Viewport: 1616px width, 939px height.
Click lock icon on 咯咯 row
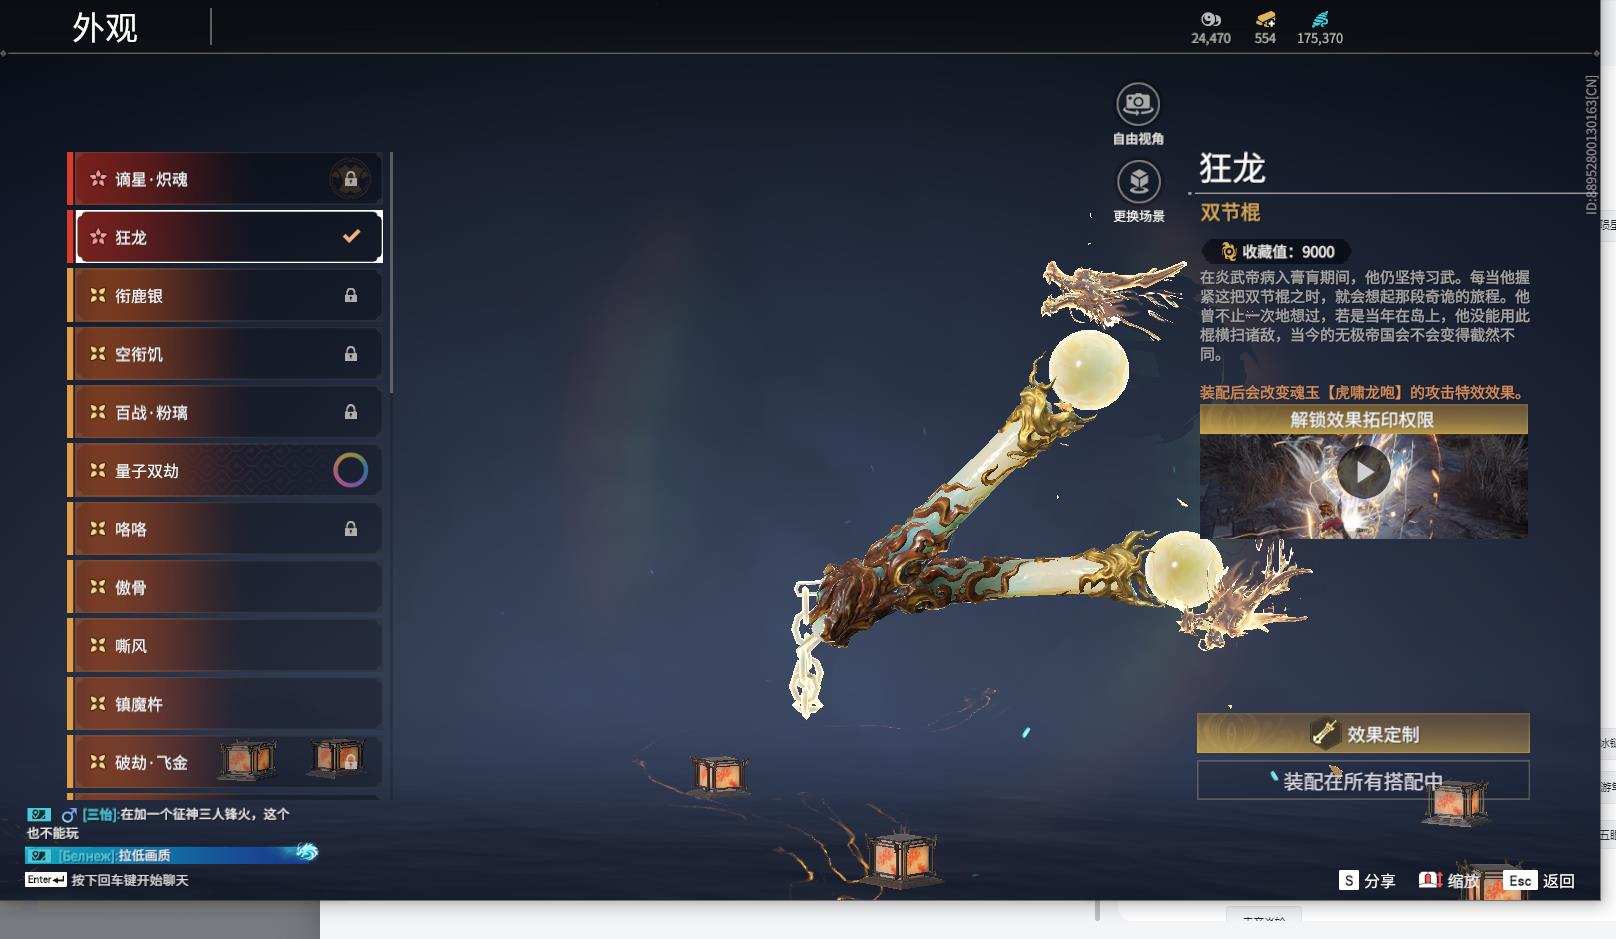coord(351,529)
